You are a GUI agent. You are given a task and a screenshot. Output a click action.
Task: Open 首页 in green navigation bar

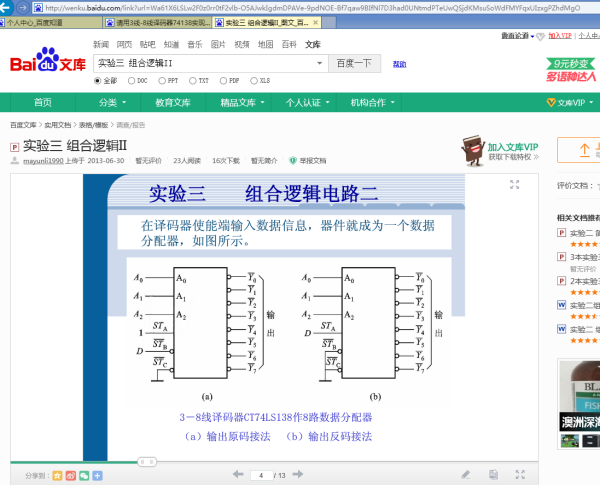point(43,103)
